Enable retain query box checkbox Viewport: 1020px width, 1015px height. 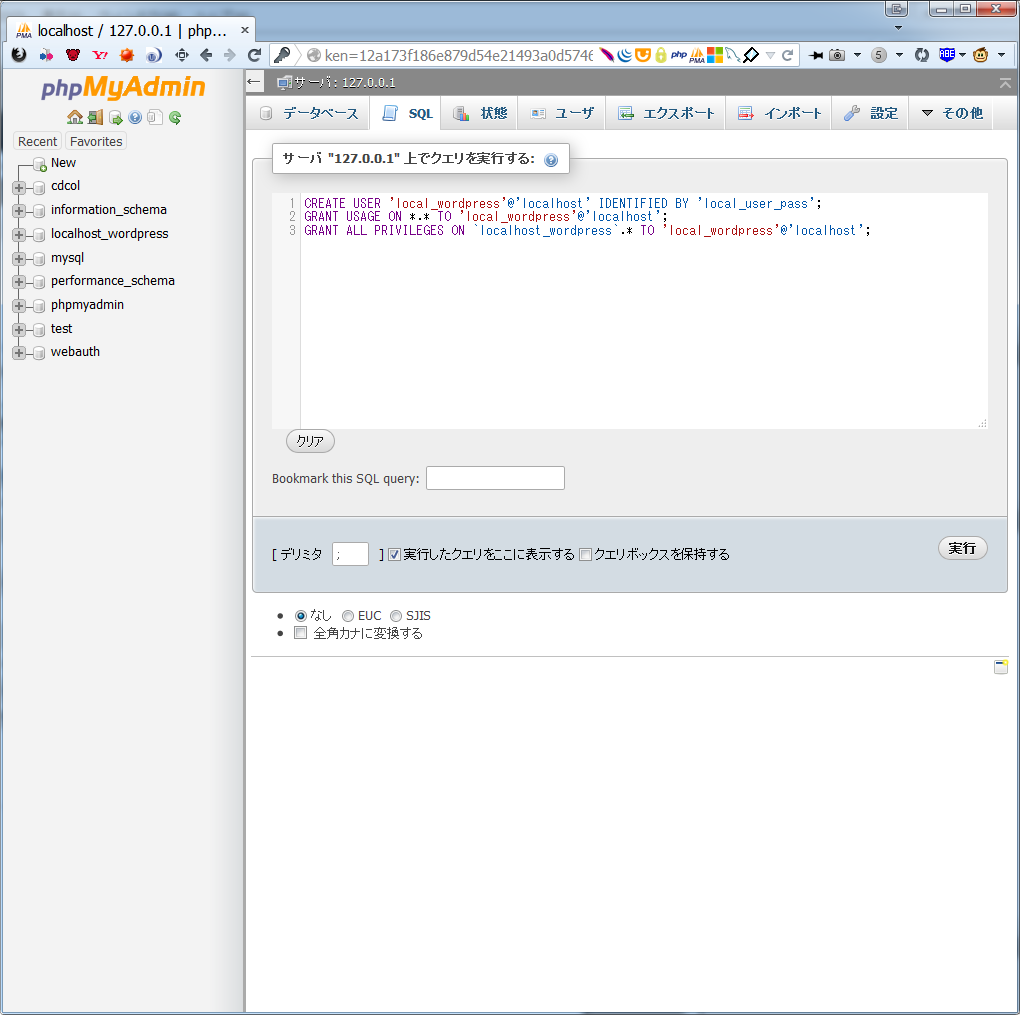585,554
